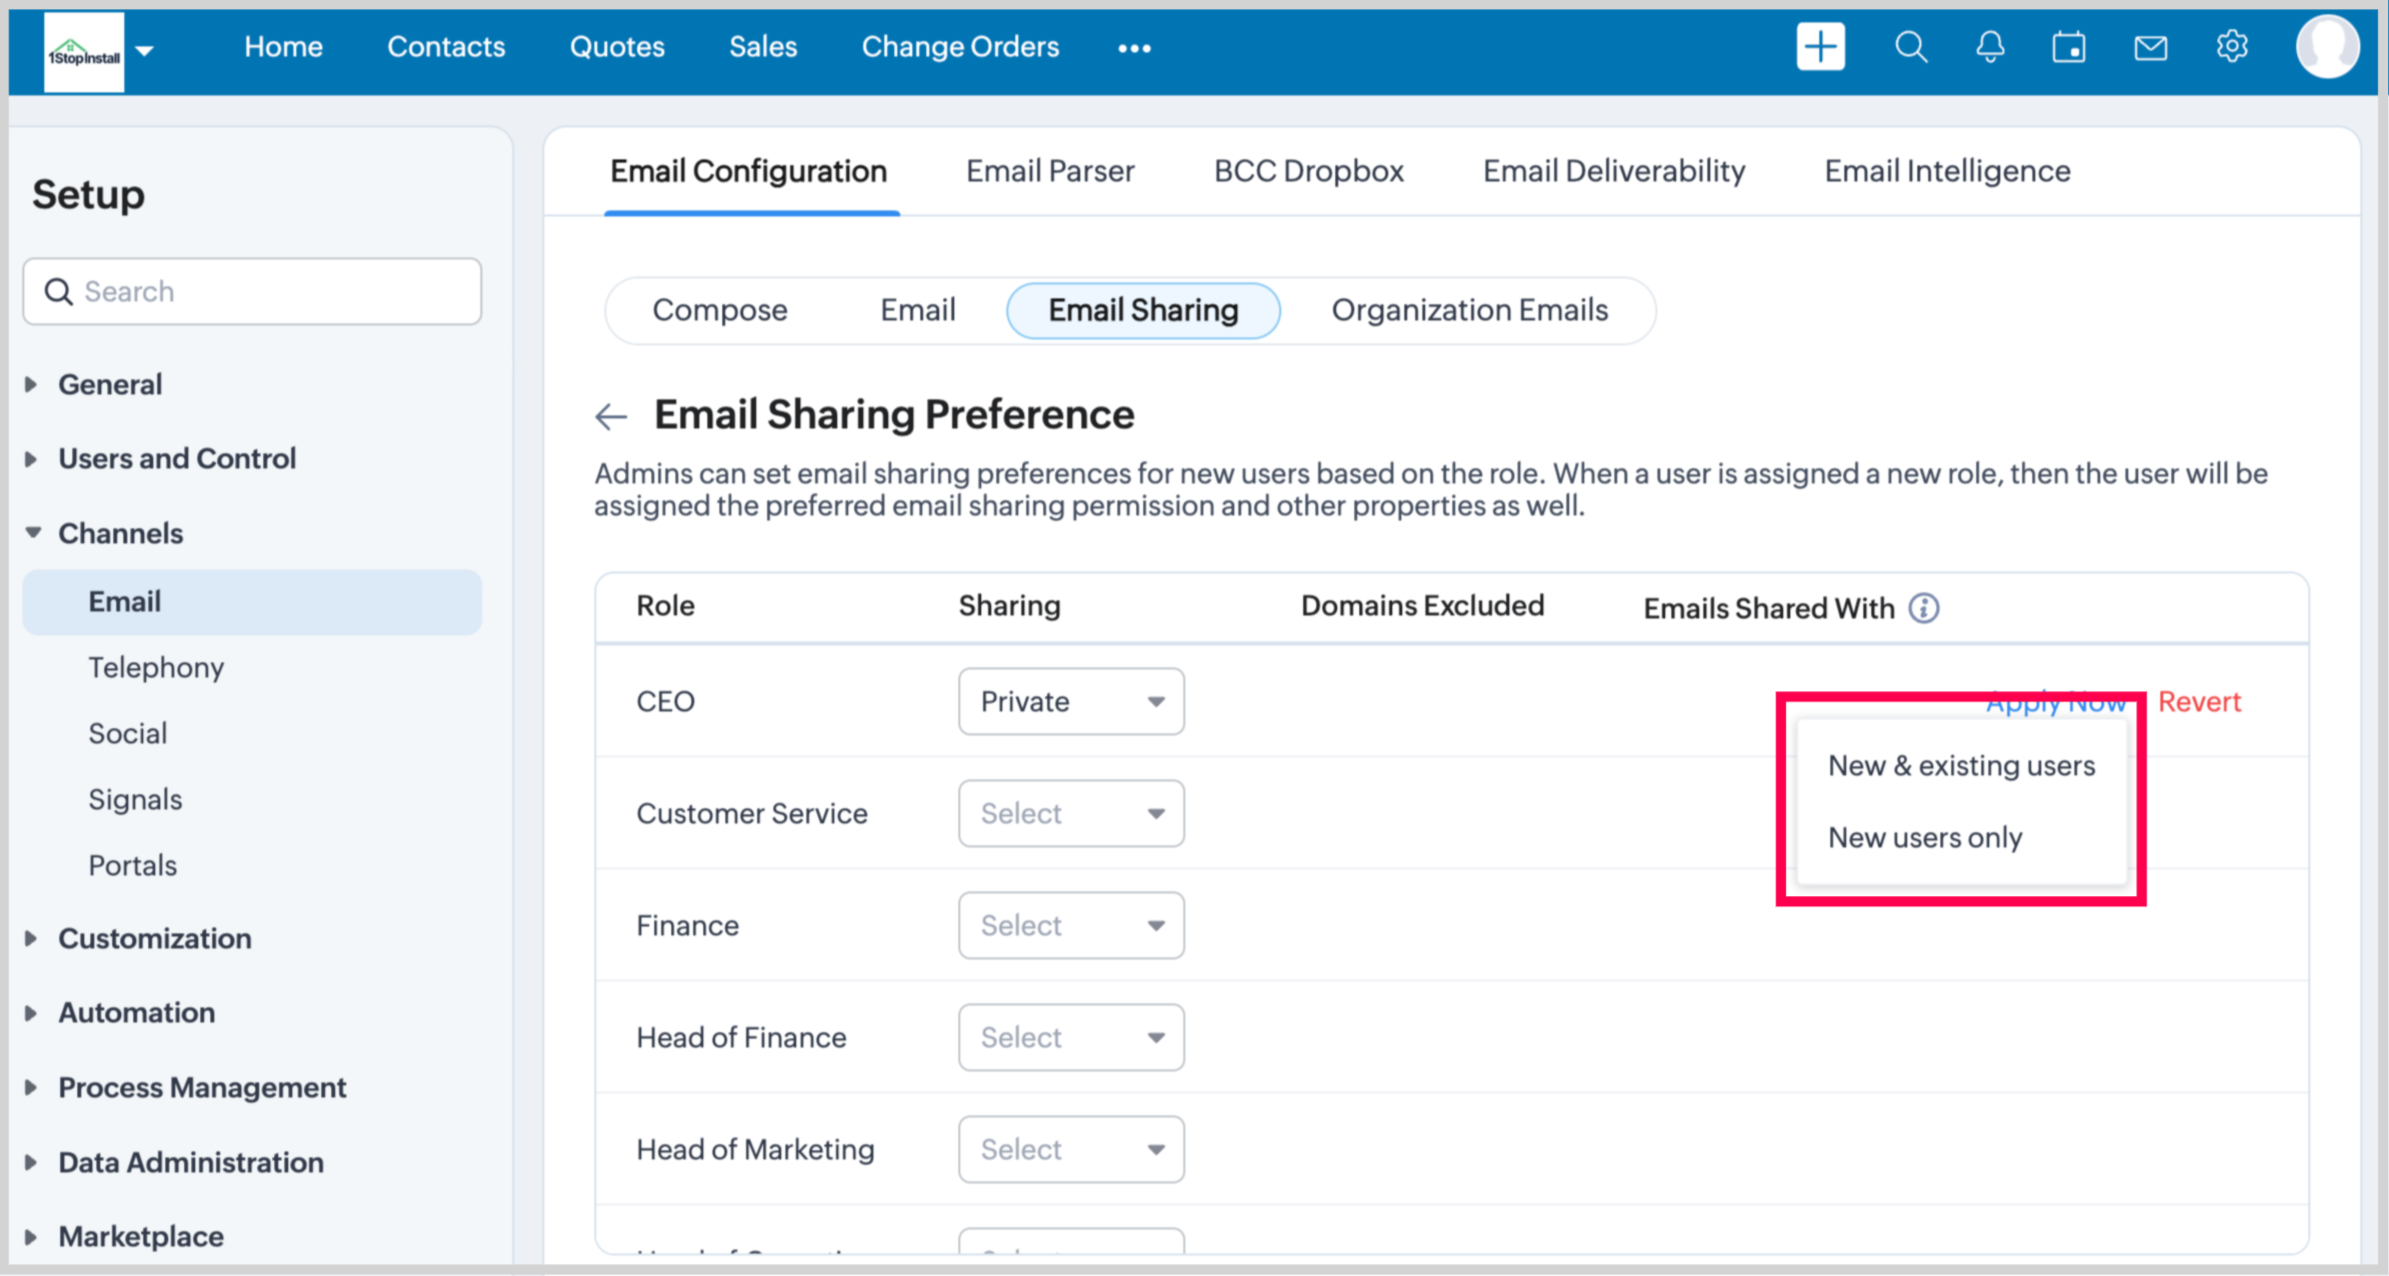Open the more modules ellipsis menu
The width and height of the screenshot is (2389, 1276).
pos(1134,48)
